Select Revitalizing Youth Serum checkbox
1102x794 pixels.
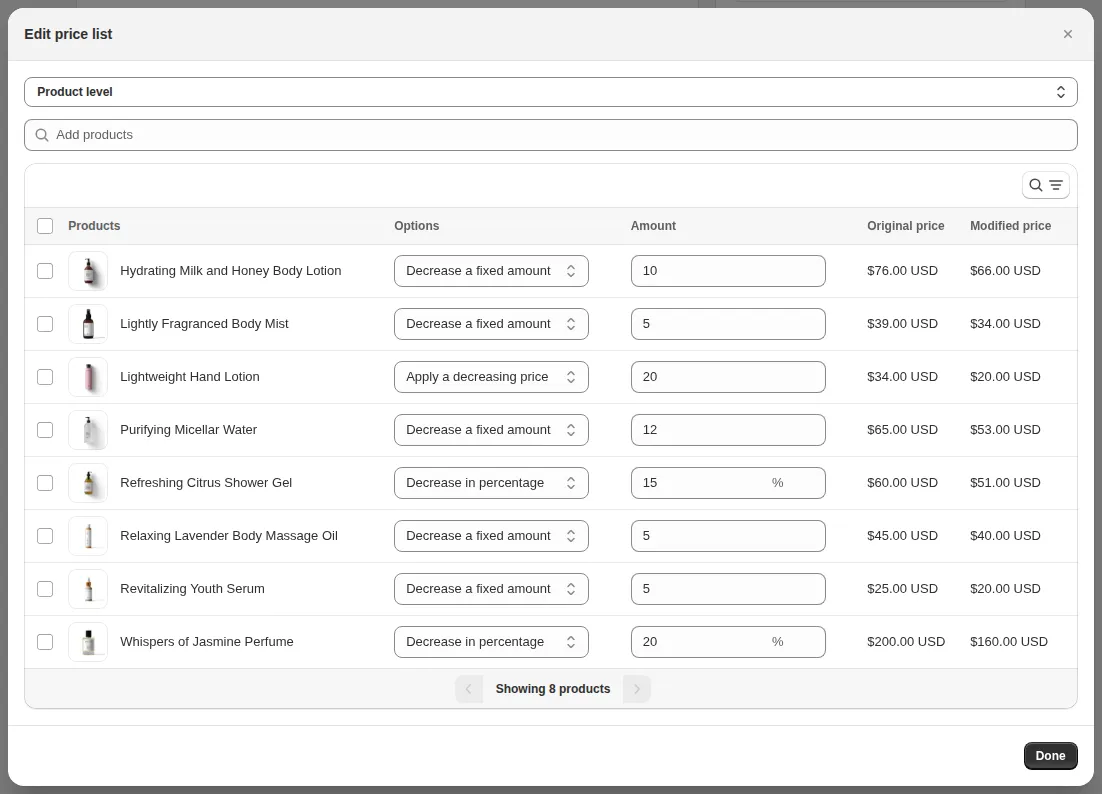(x=45, y=589)
